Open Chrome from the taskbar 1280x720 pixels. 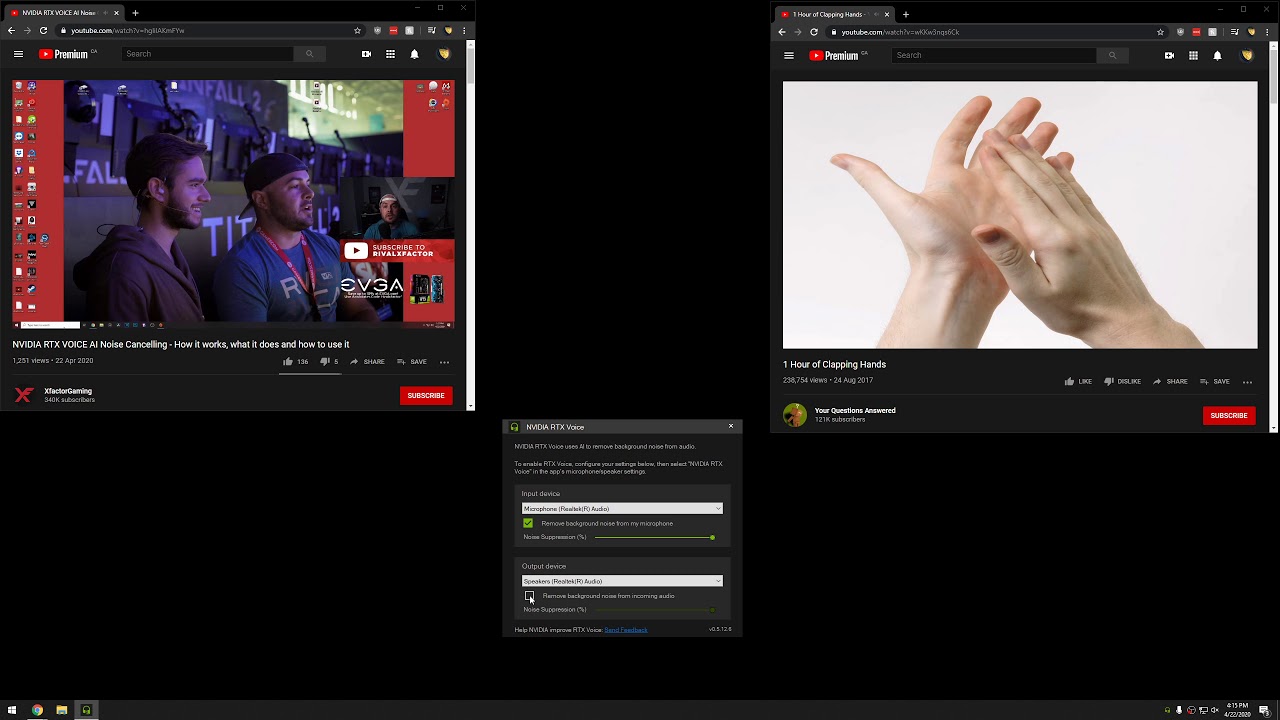(x=37, y=710)
